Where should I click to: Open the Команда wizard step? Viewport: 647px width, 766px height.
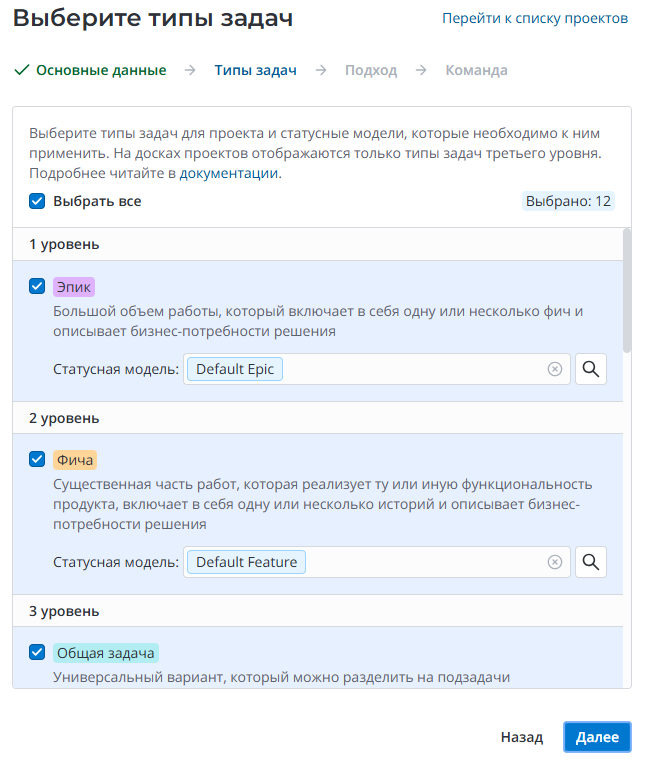coord(476,70)
